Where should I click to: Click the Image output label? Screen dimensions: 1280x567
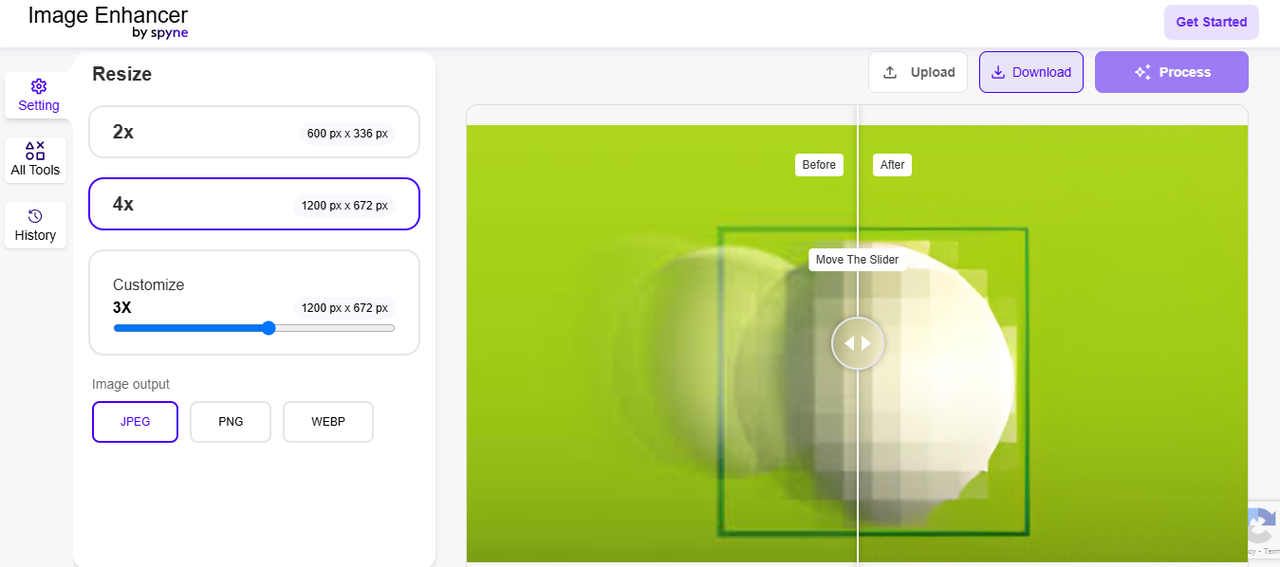(131, 384)
